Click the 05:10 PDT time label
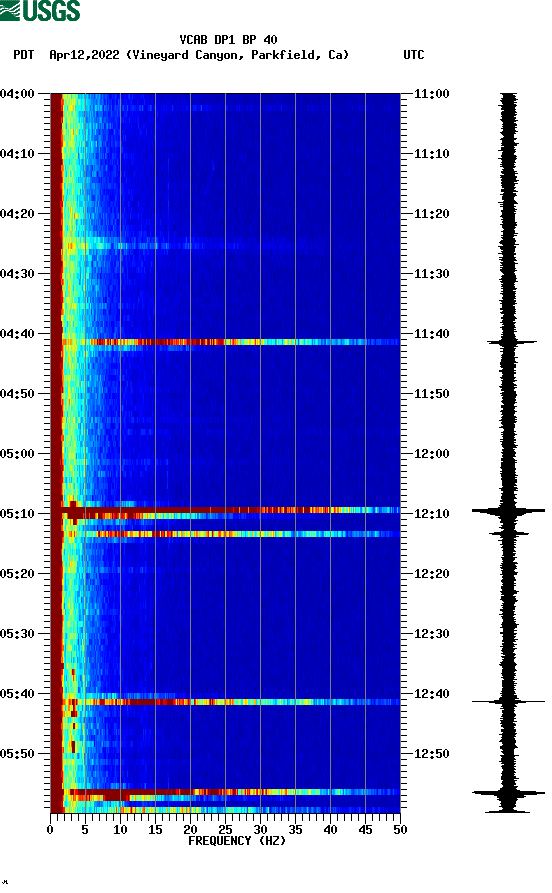Viewport: 552px width, 893px height. coord(17,514)
